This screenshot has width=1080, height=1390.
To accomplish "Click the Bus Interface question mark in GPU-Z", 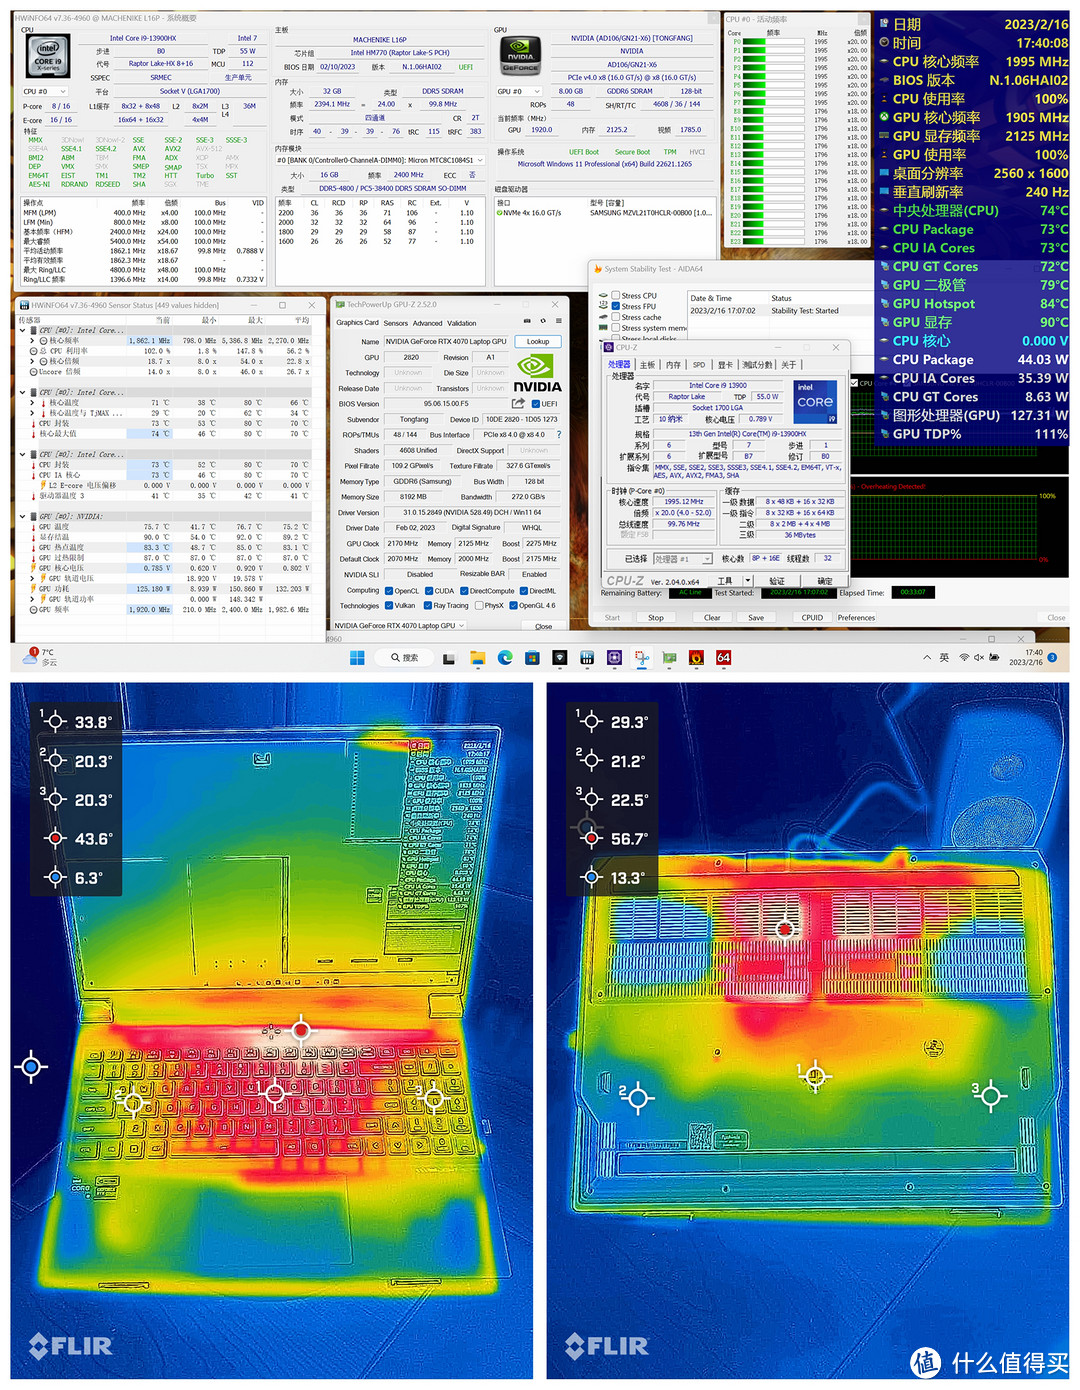I will click(559, 435).
